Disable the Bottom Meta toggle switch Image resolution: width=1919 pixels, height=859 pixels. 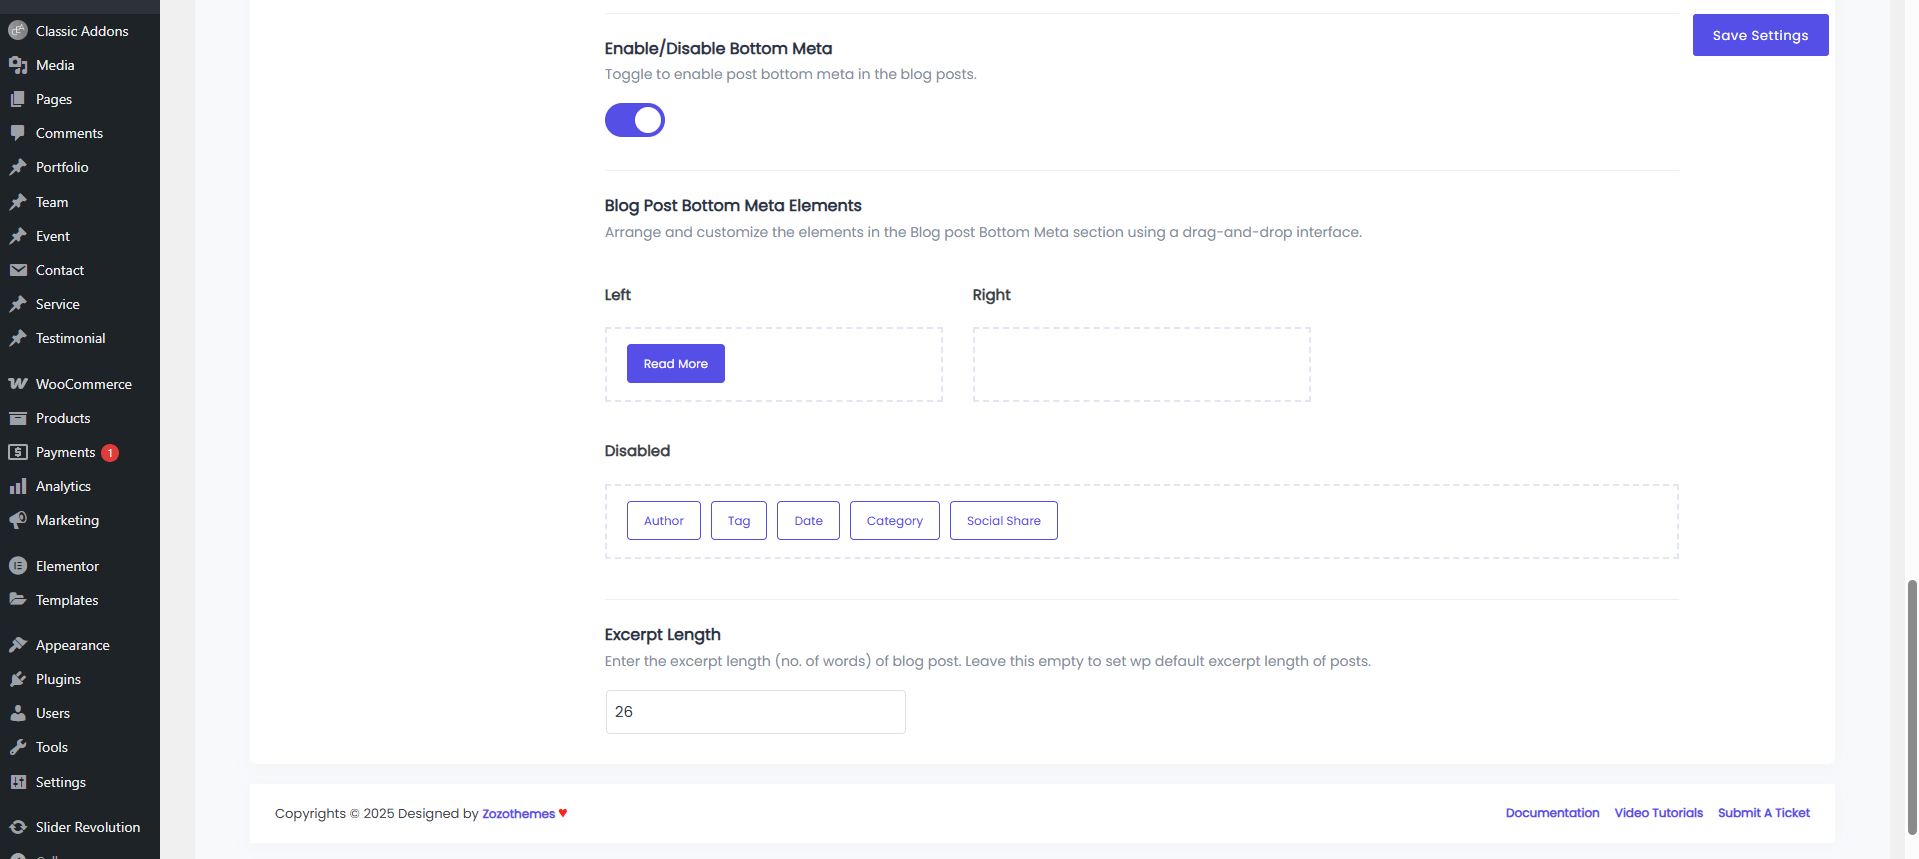coord(635,120)
